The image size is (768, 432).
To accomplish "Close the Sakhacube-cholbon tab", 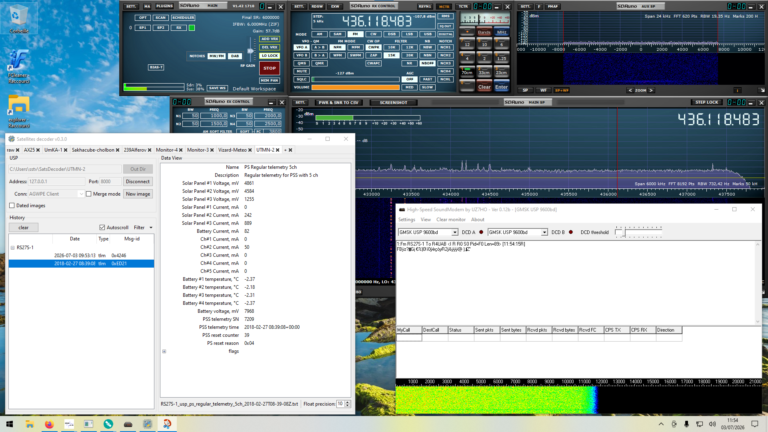I will [118, 150].
